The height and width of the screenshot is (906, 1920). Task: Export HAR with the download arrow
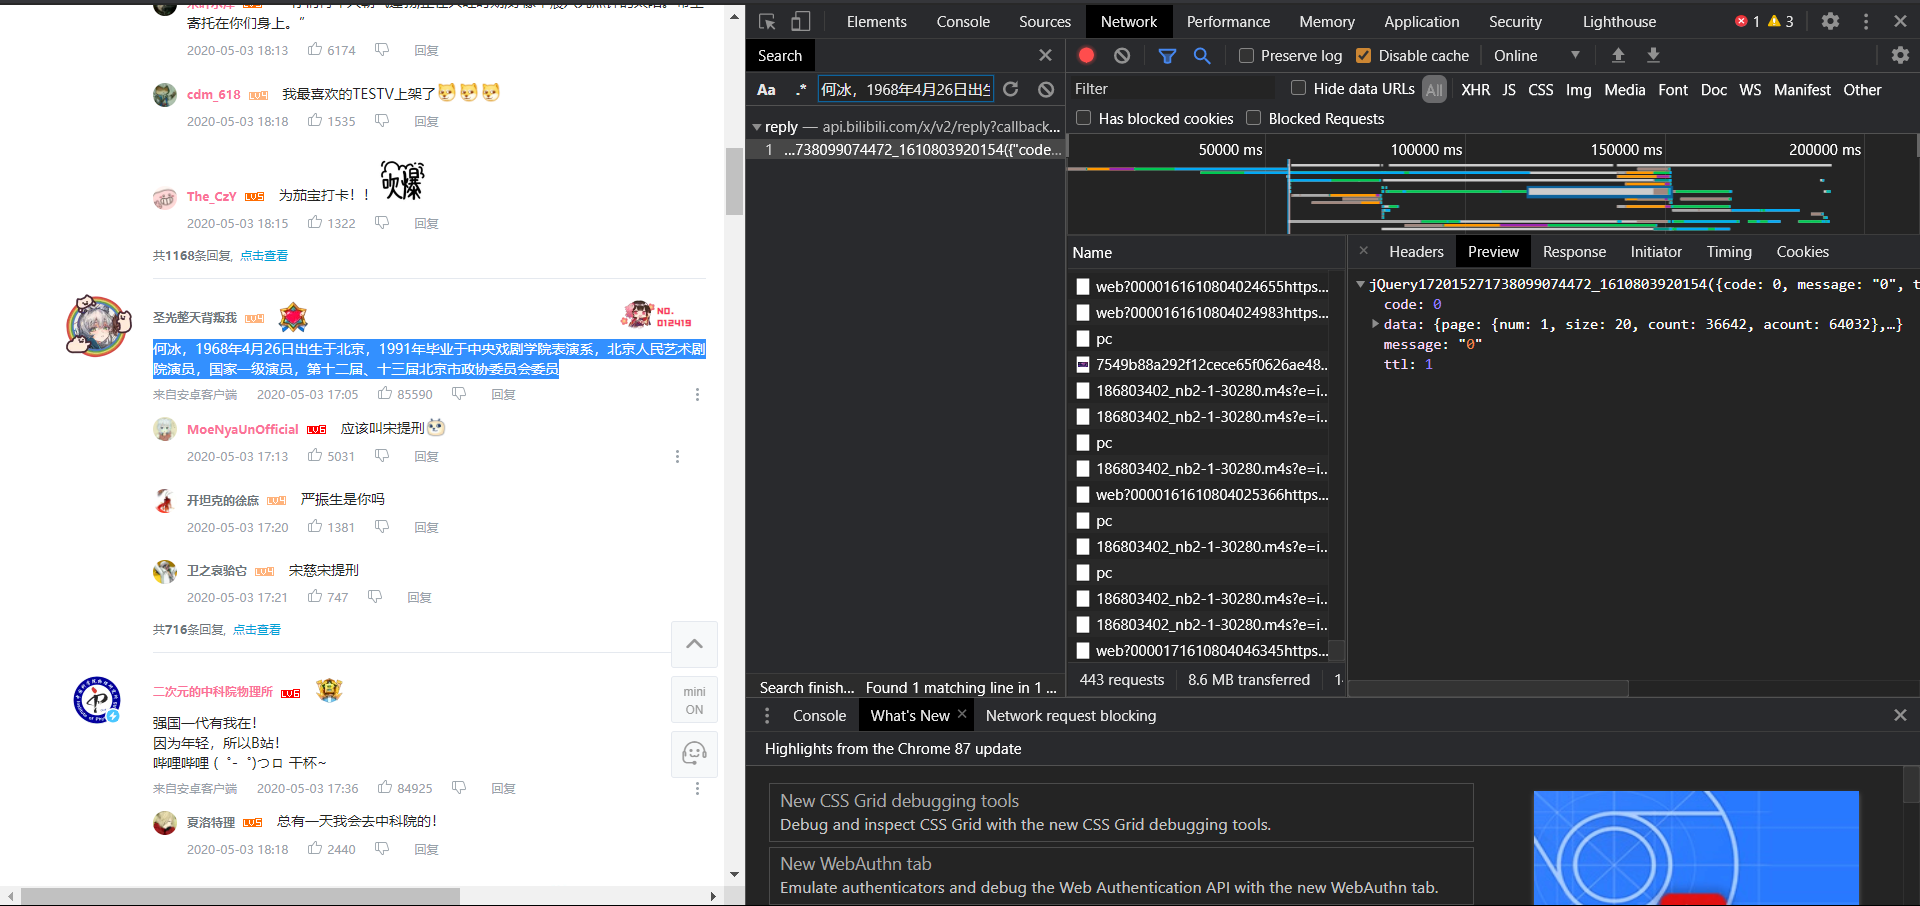coord(1653,55)
